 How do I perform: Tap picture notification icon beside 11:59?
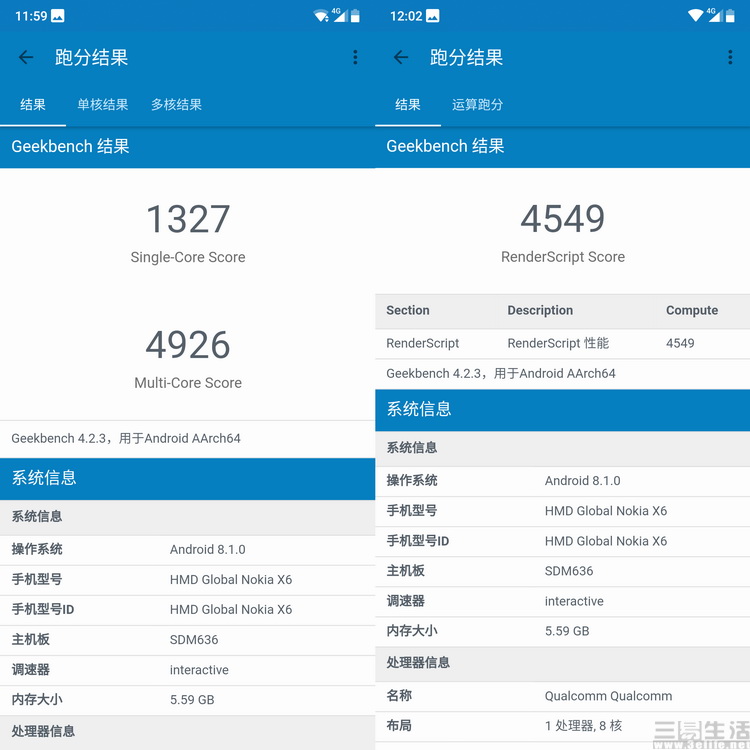pyautogui.click(x=57, y=16)
